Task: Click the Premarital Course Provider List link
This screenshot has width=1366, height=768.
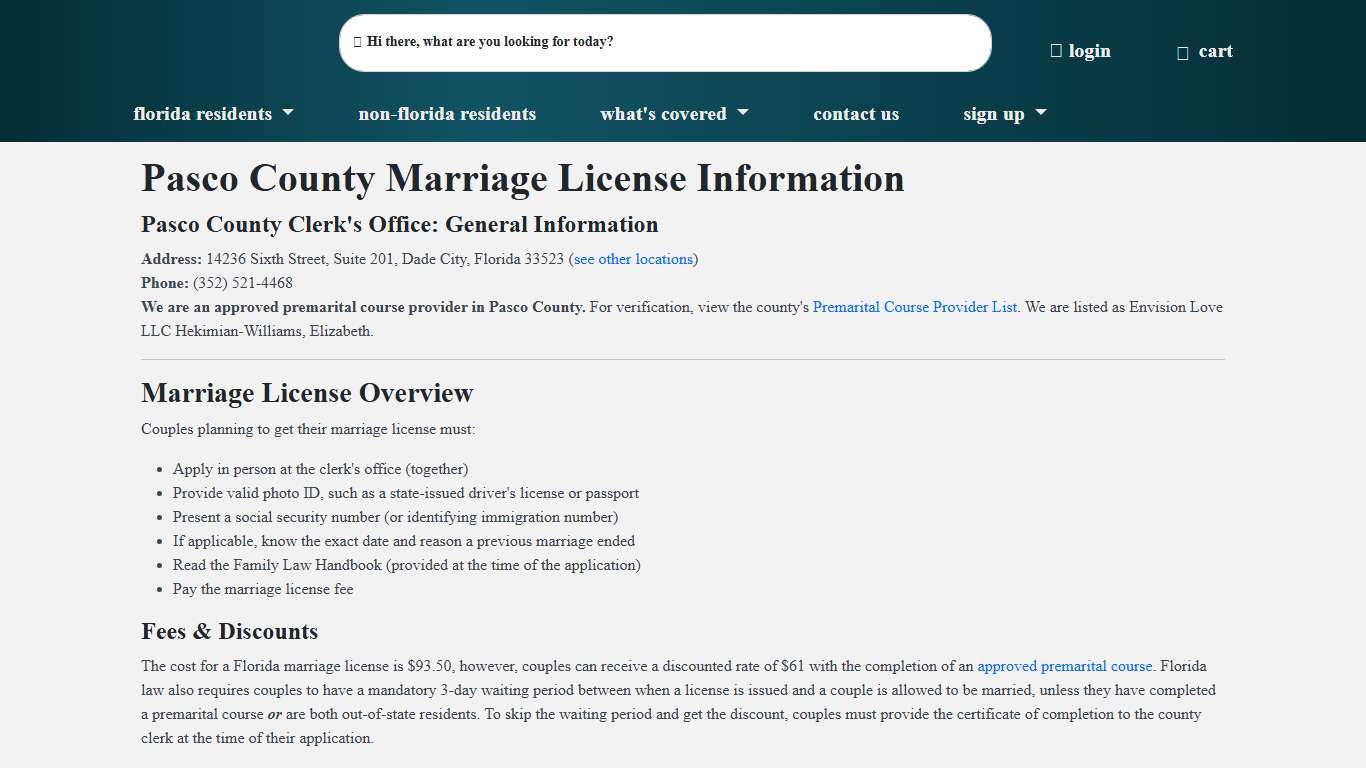Action: pos(914,307)
